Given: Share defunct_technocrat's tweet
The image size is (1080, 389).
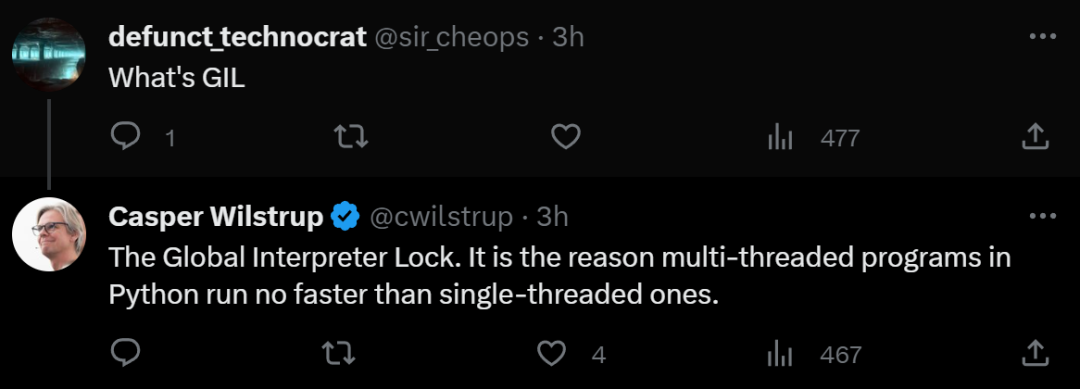Looking at the screenshot, I should click(x=1035, y=137).
